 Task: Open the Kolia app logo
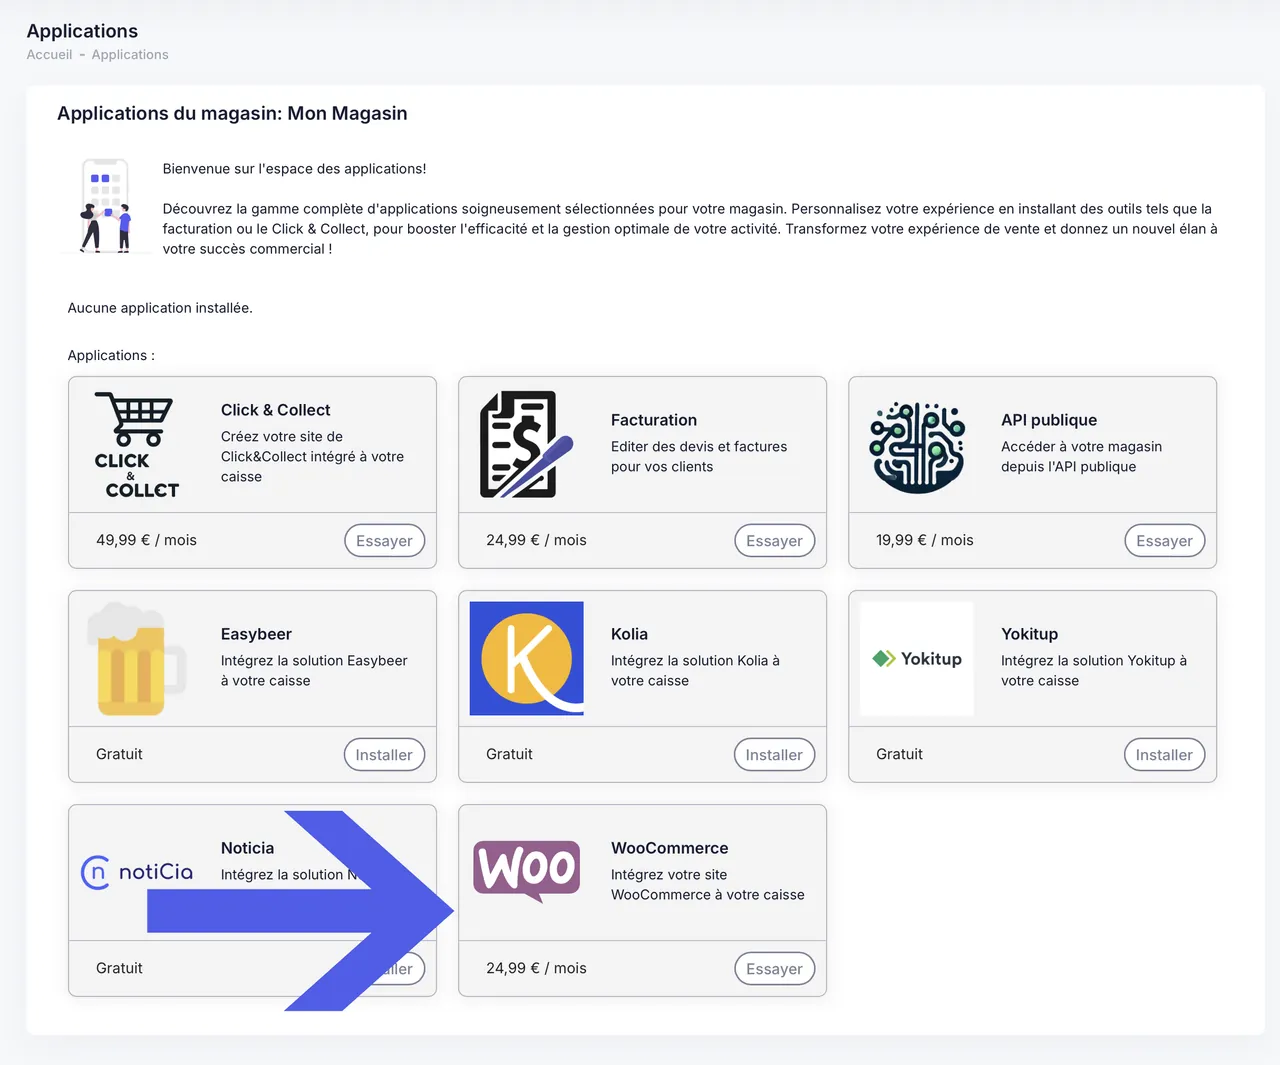coord(527,659)
